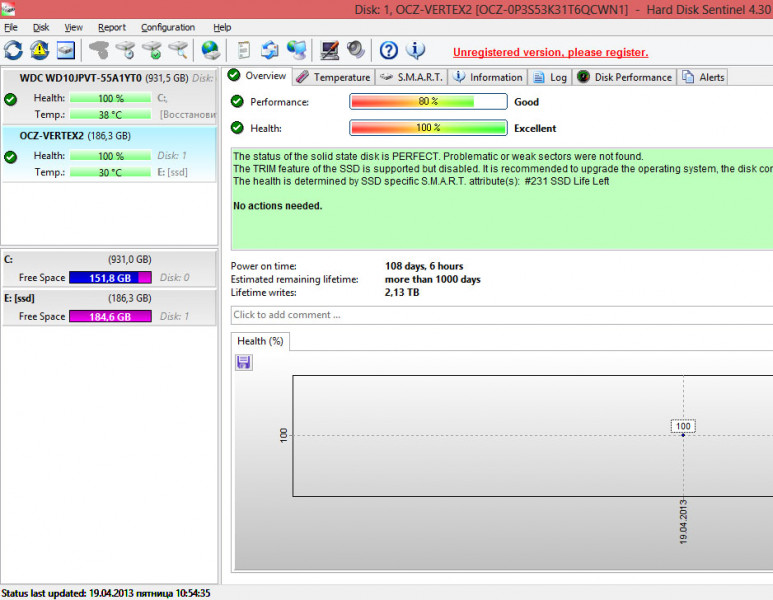Viewport: 773px width, 600px height.
Task: Switch to the Temperature tab
Action: pos(334,77)
